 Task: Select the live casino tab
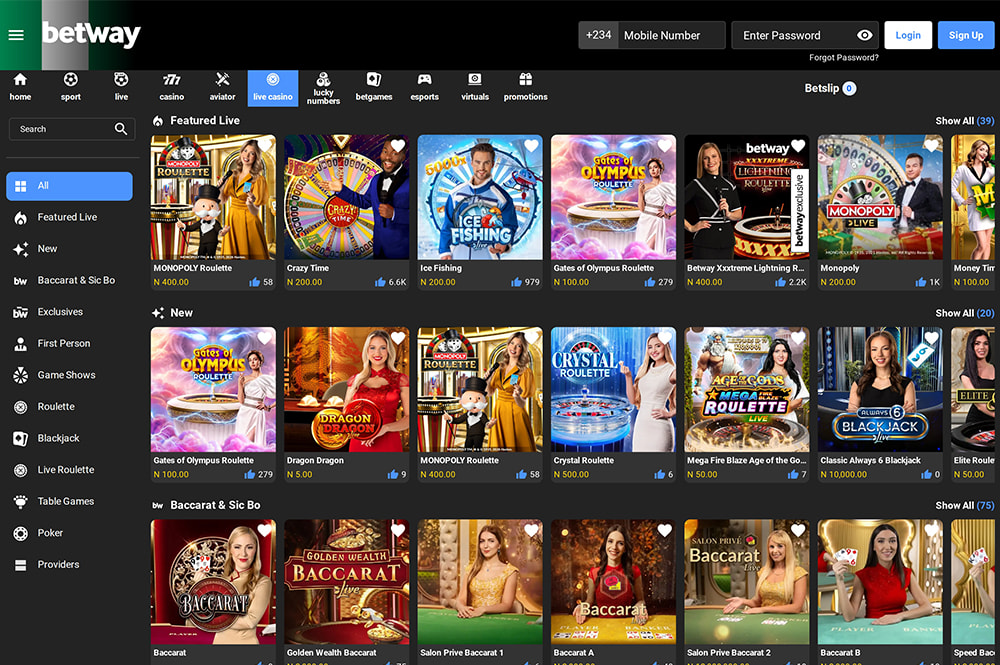[273, 88]
